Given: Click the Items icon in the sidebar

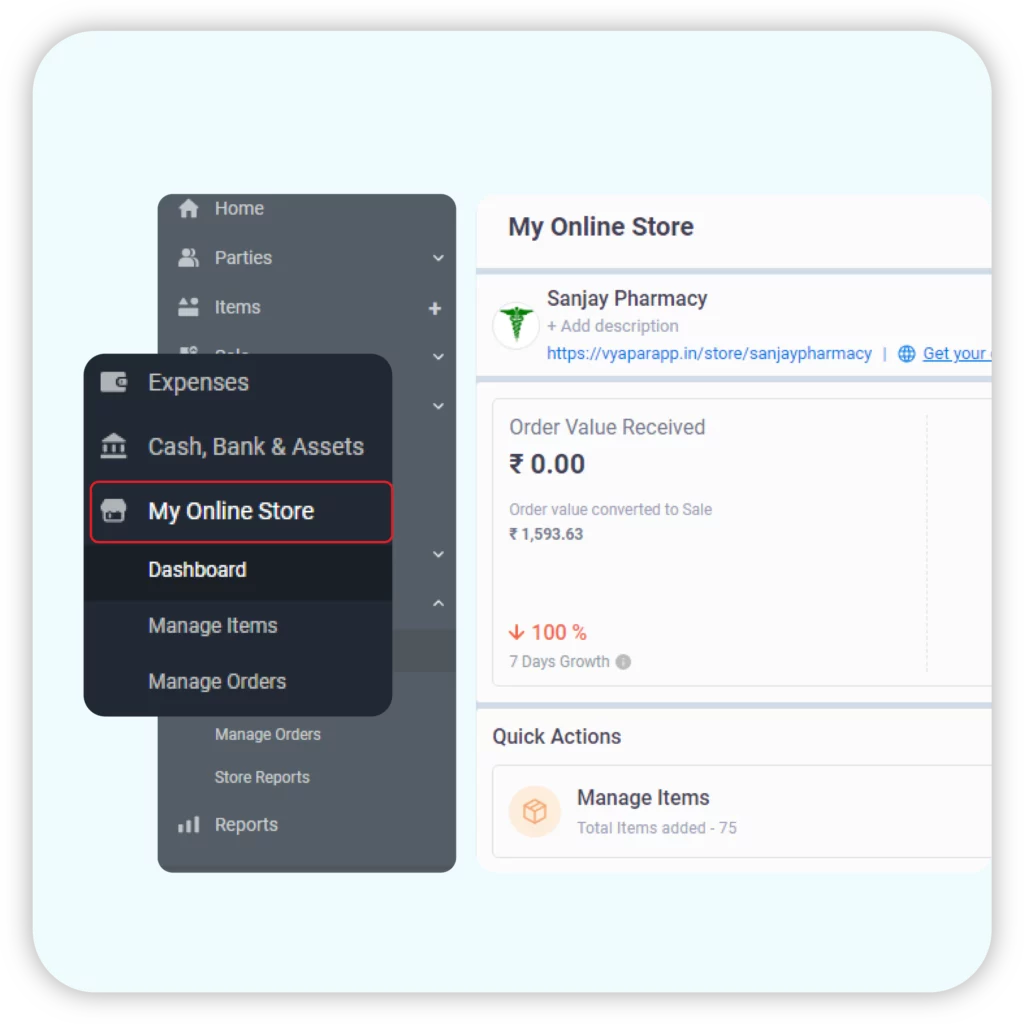Looking at the screenshot, I should (188, 307).
